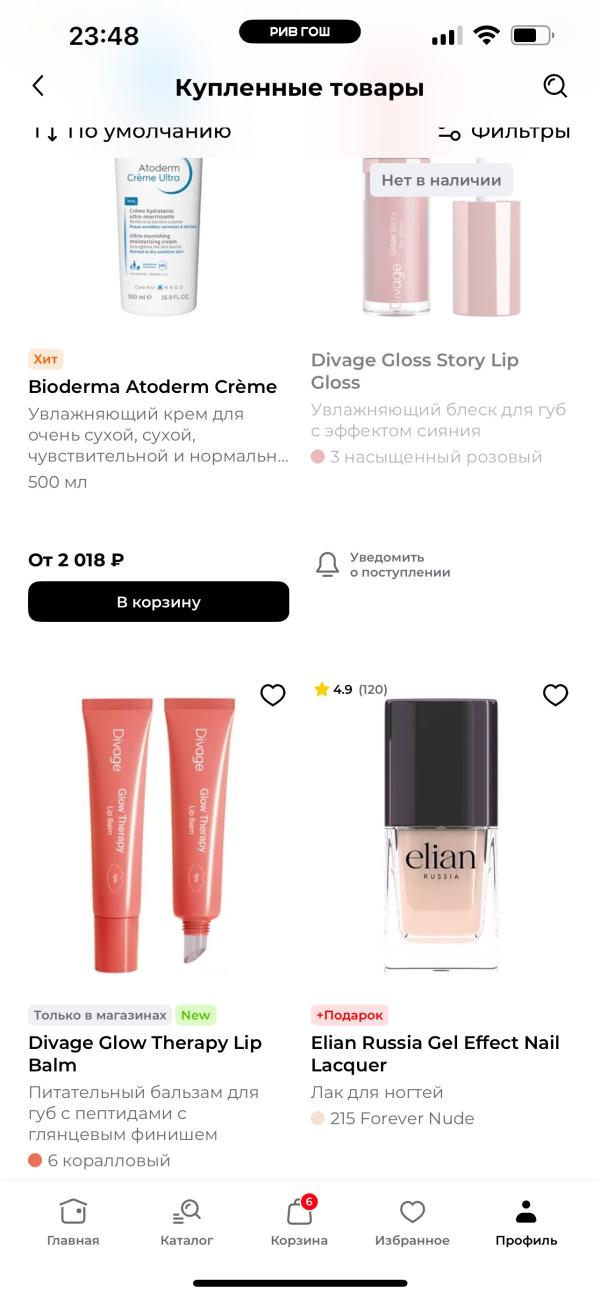
Task: Open search with the magnifier icon
Action: pos(555,86)
